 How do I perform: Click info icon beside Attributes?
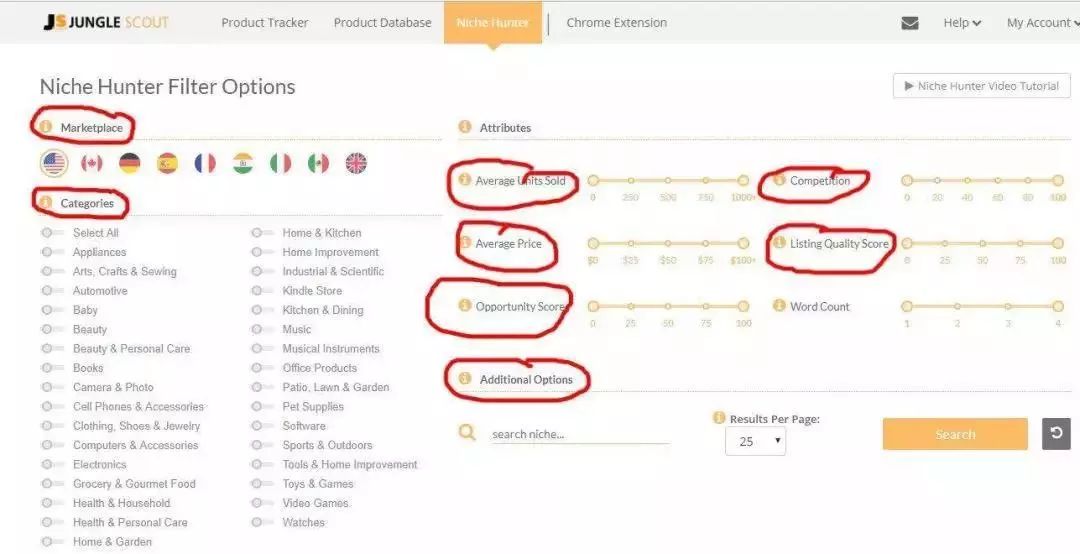[465, 127]
